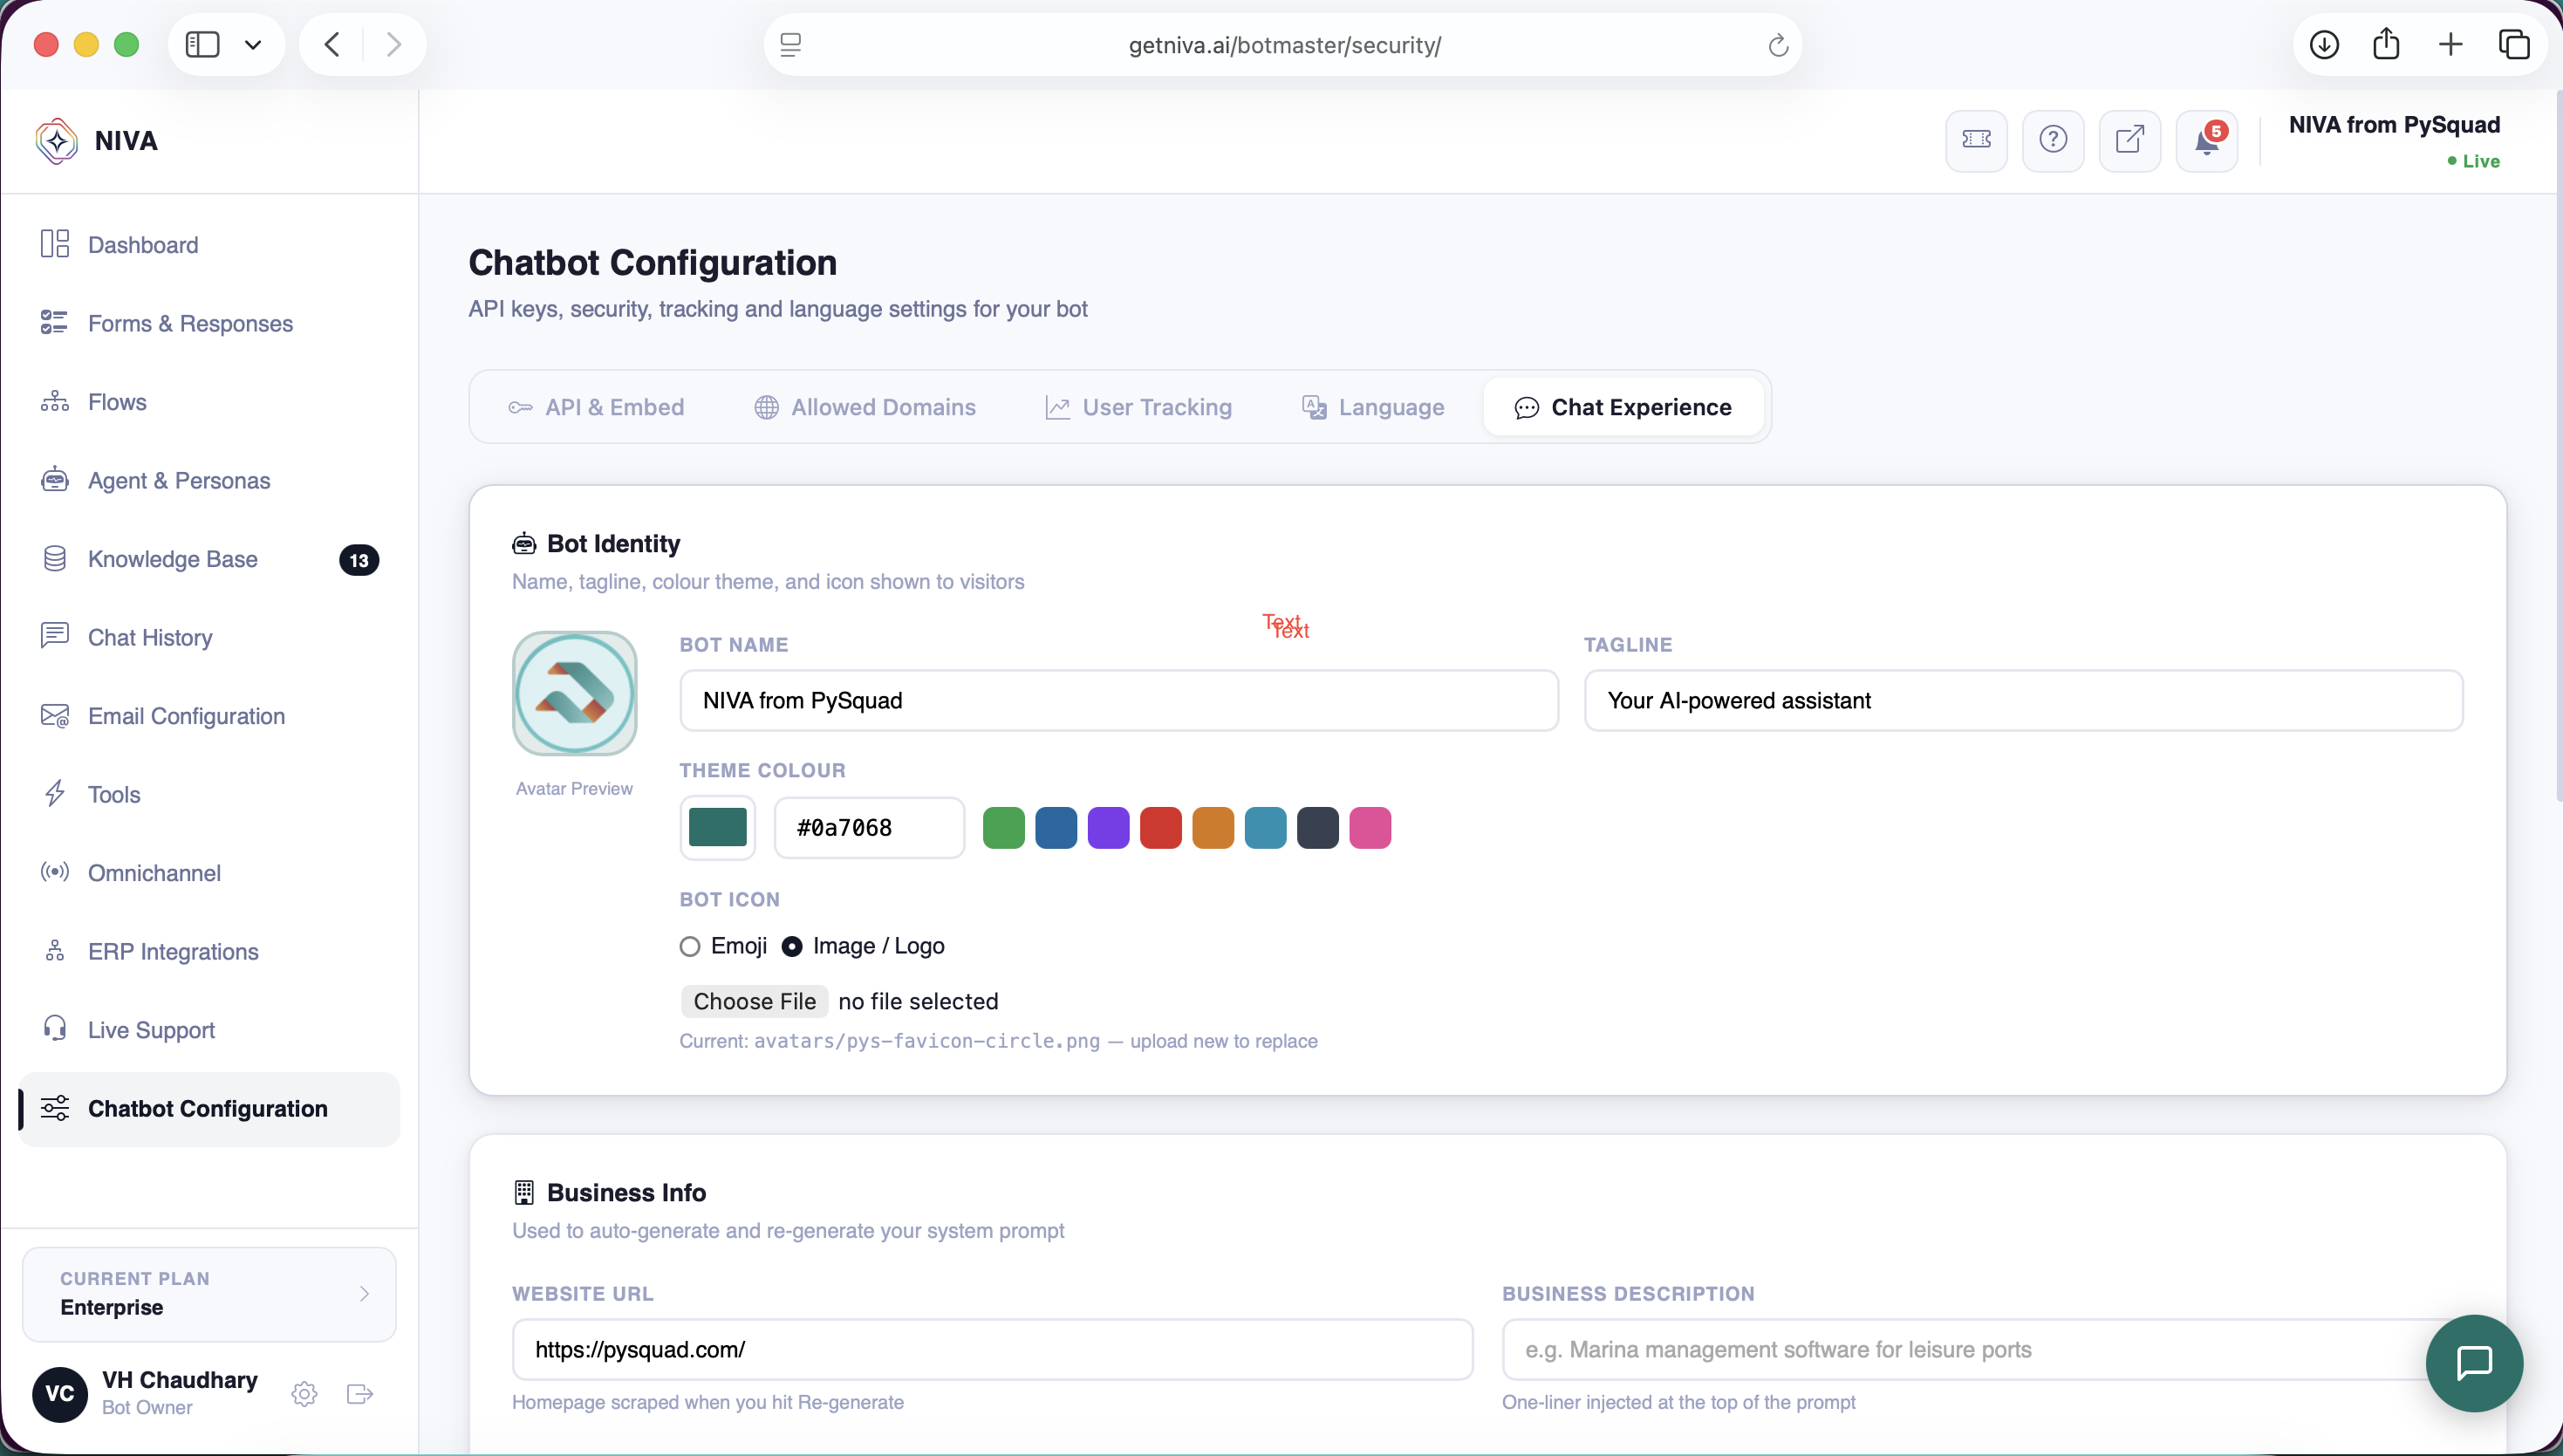The image size is (2563, 1456).
Task: Toggle the Safari sidebar button
Action: [202, 45]
